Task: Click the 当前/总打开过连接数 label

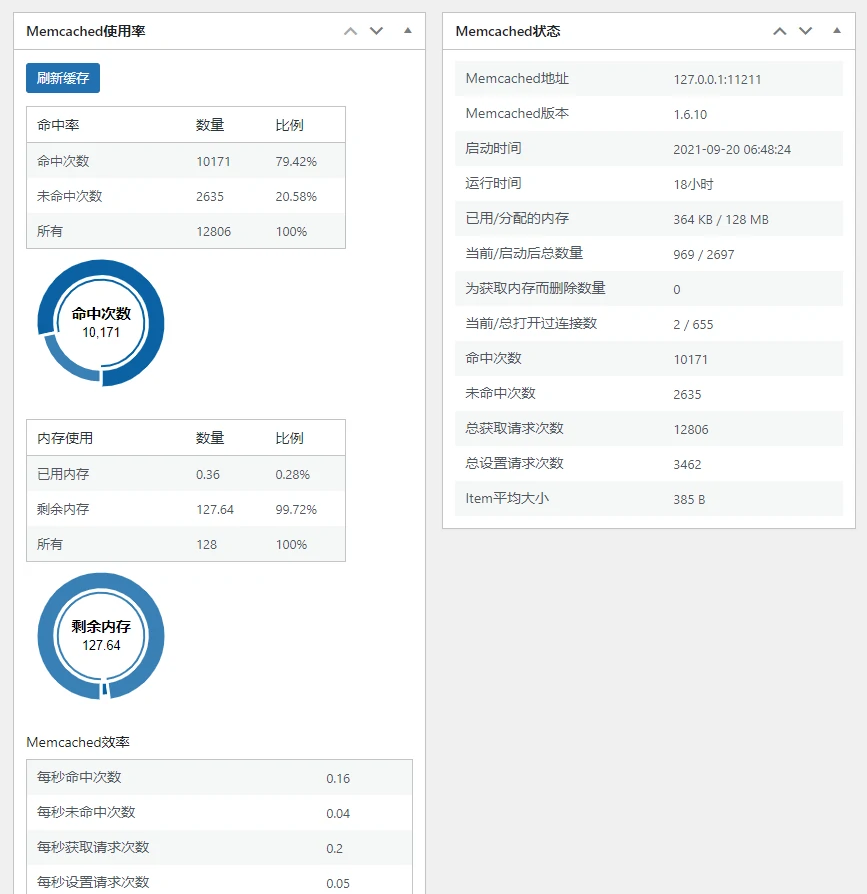Action: 531,323
